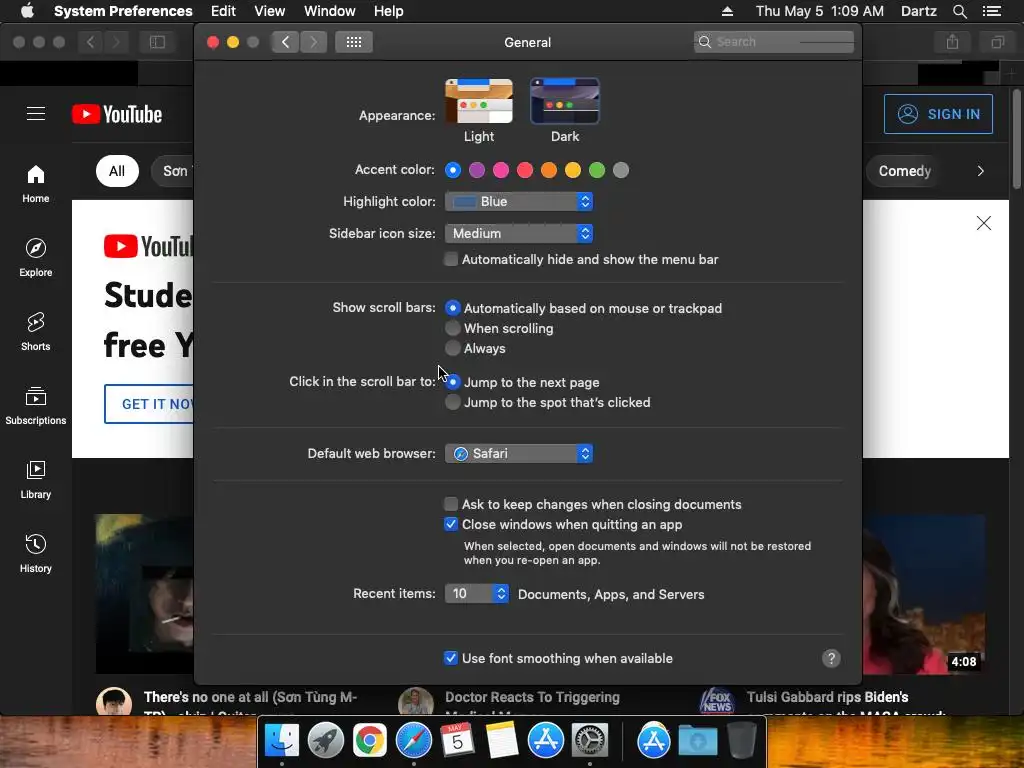
Task: Open Recent items count dropdown
Action: tap(477, 593)
